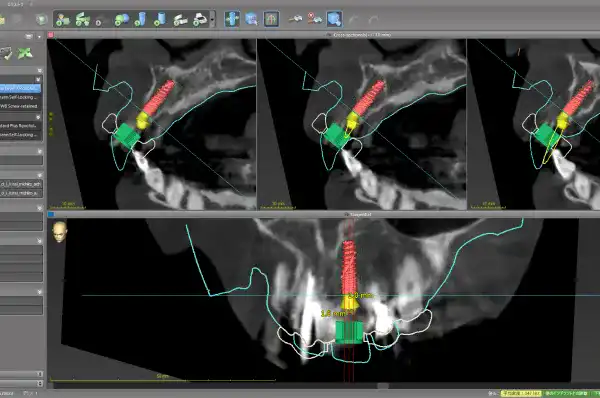Viewport: 600px width, 398px height.
Task: Select the highlighted implant alignment arrows icon
Action: tap(232, 19)
